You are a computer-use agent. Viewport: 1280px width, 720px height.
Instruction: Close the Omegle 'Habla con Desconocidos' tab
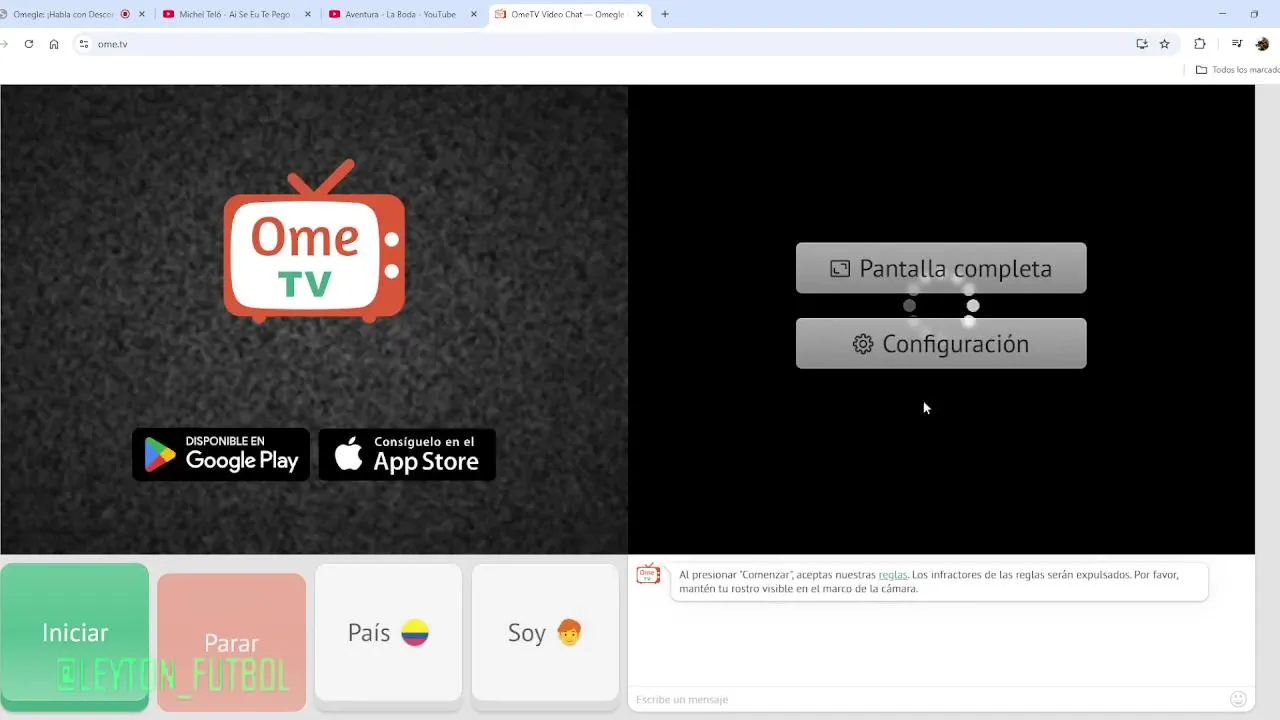click(141, 14)
